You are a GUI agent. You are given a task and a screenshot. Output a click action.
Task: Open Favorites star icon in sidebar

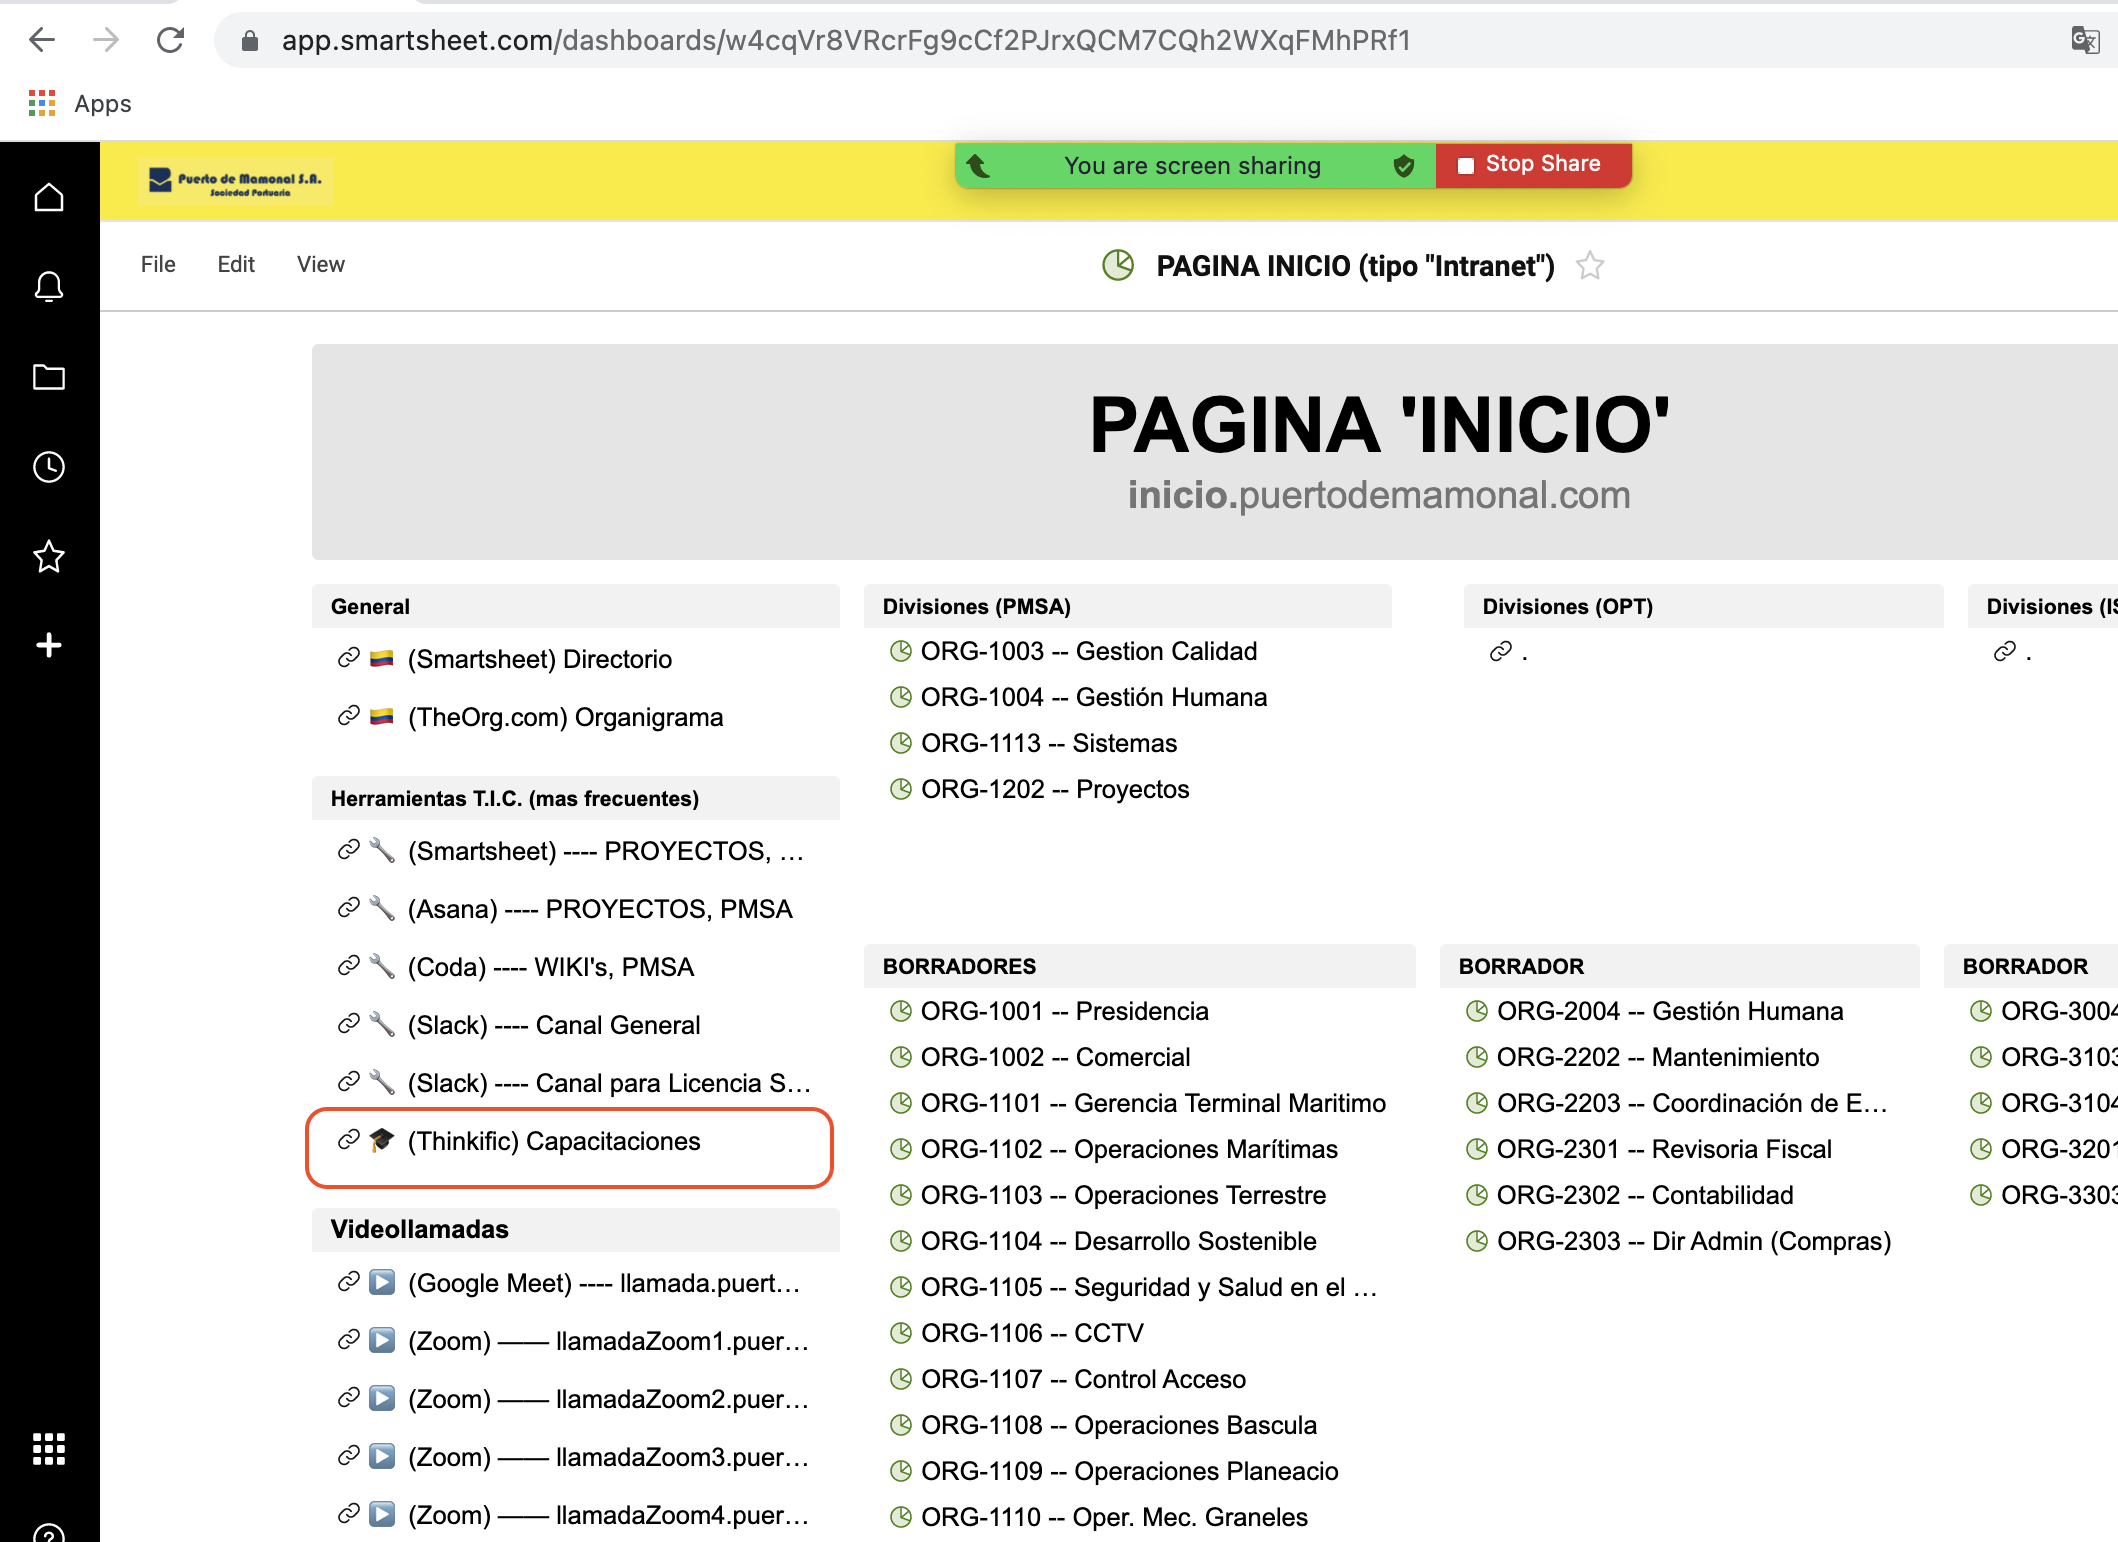(x=49, y=556)
